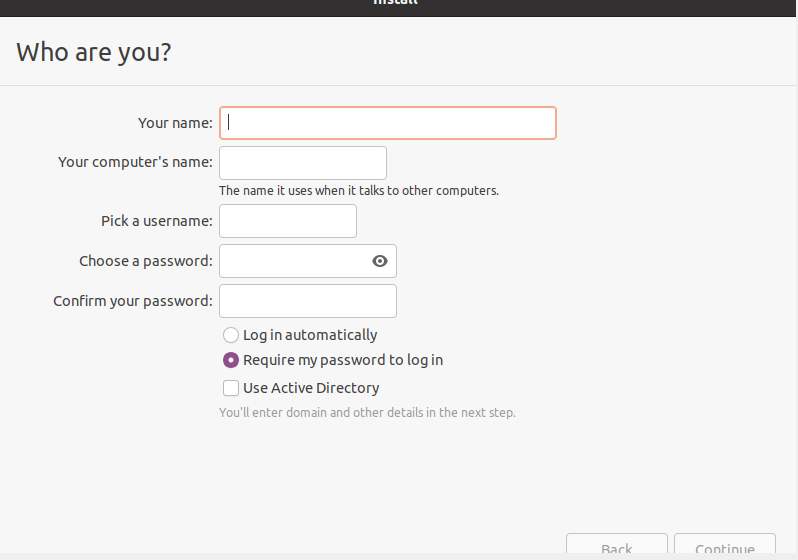
Task: Go to the previous step with Back
Action: click(616, 545)
